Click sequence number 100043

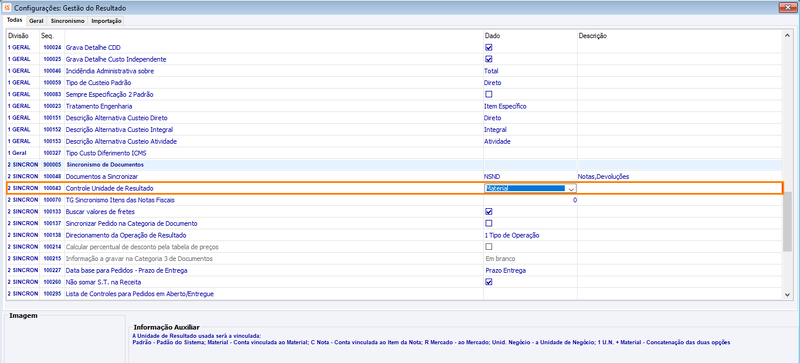point(52,188)
